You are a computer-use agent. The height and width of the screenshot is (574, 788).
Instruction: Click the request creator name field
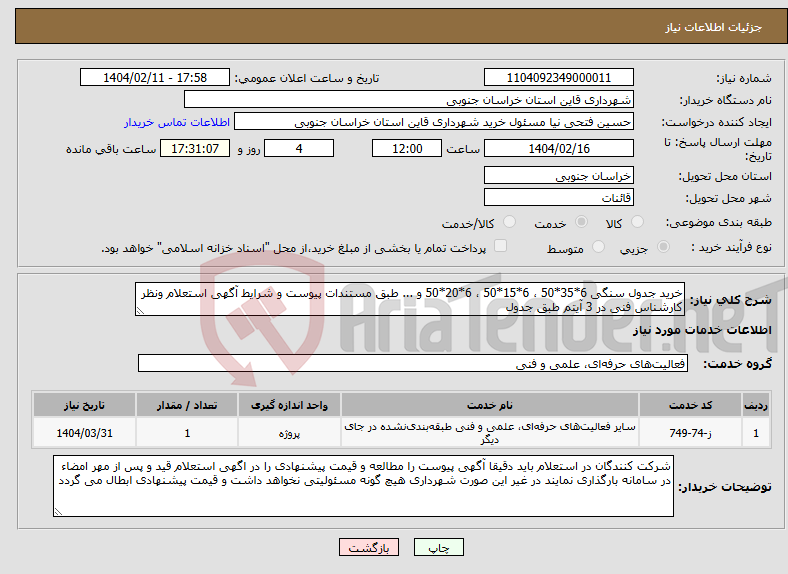click(x=434, y=122)
